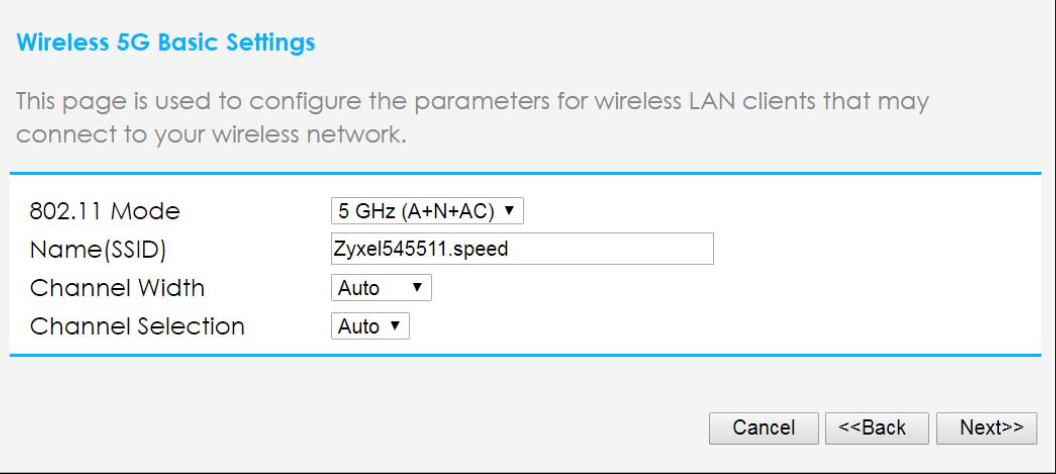Click the Wireless 5G Basic Settings heading
This screenshot has height=474, width=1056.
[166, 44]
